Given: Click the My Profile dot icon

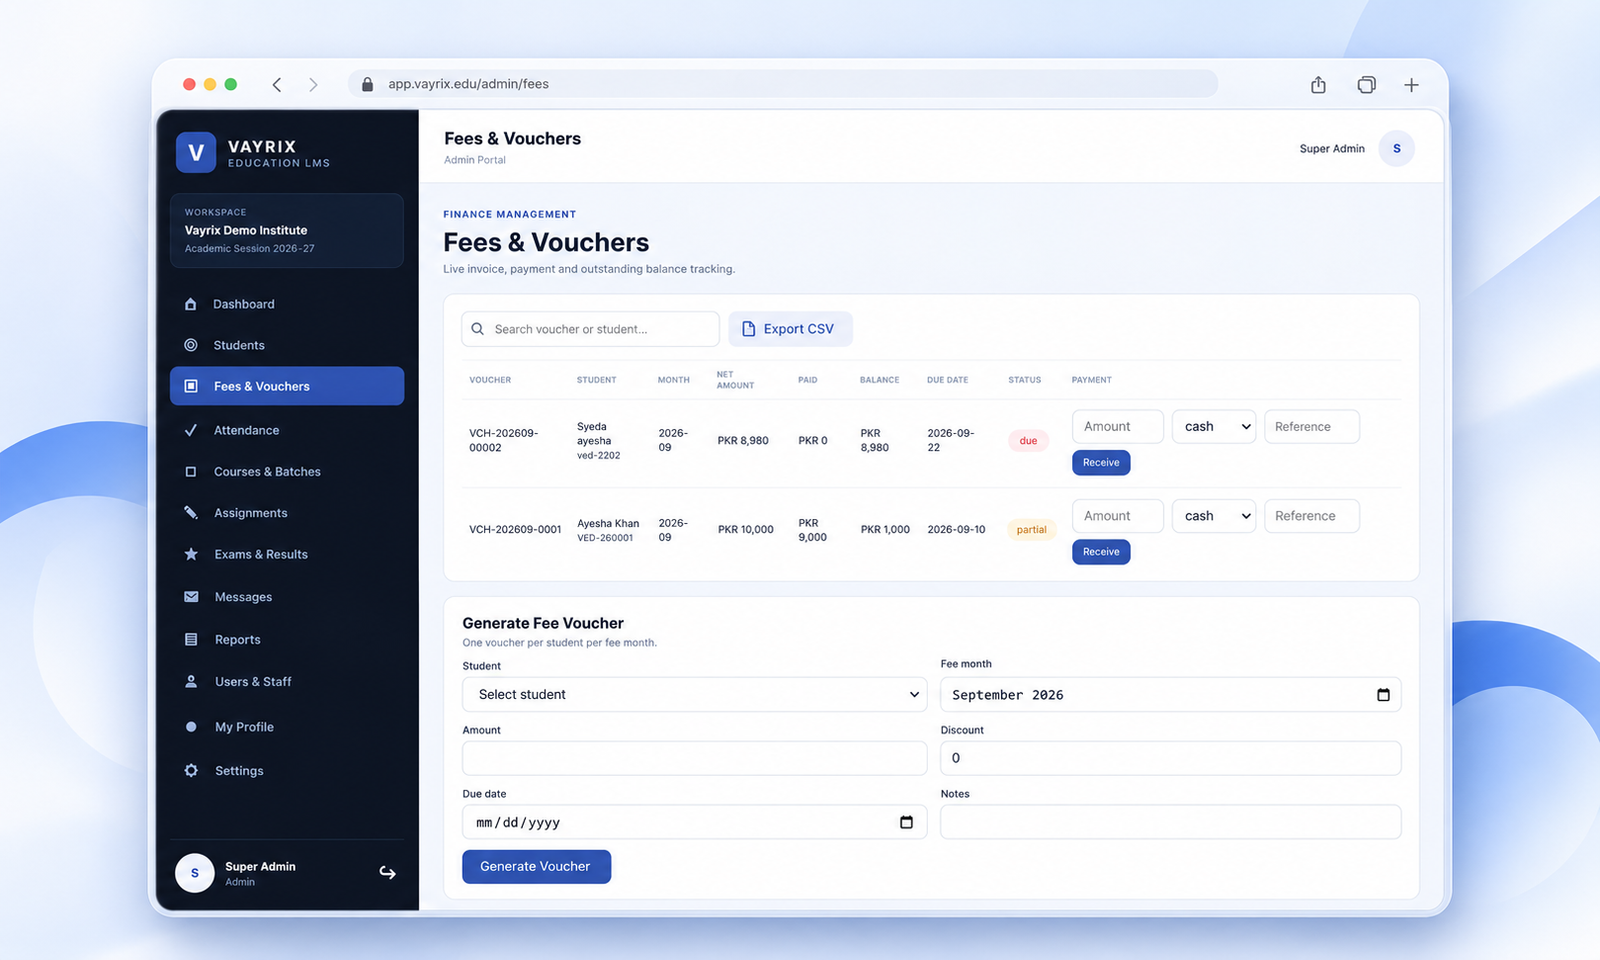Looking at the screenshot, I should pos(191,727).
